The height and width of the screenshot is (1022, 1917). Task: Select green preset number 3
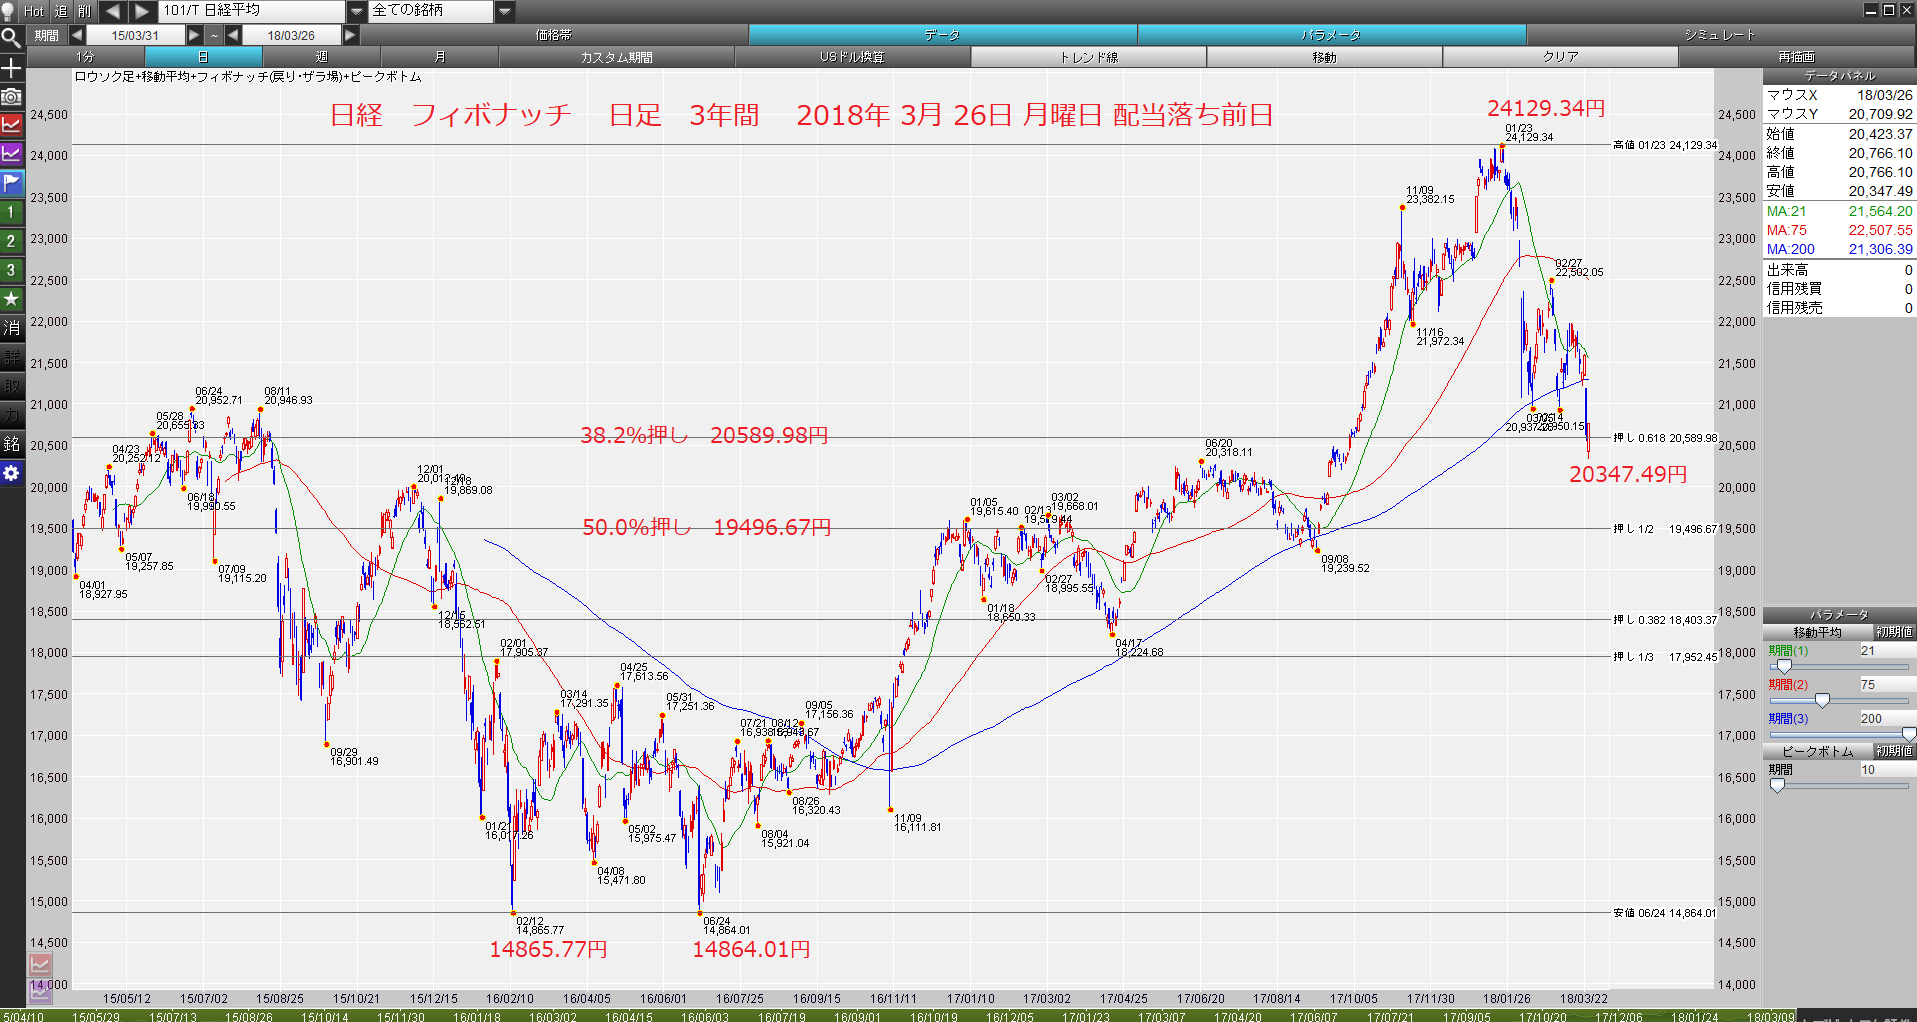point(11,270)
